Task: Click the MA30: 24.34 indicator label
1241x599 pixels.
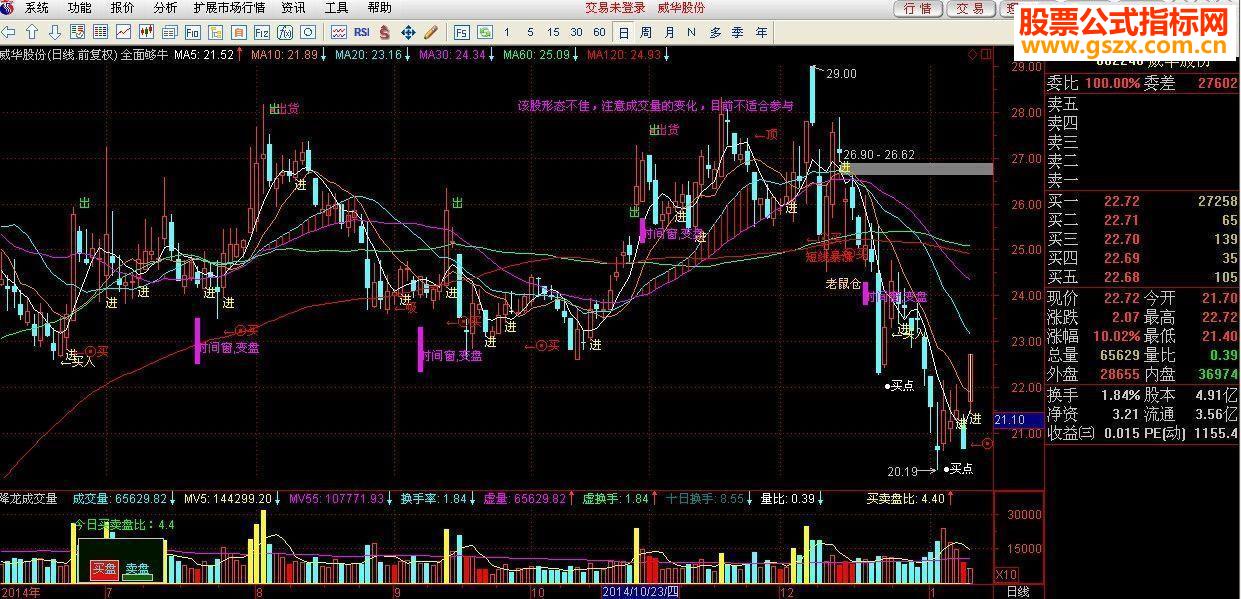Action: (452, 55)
